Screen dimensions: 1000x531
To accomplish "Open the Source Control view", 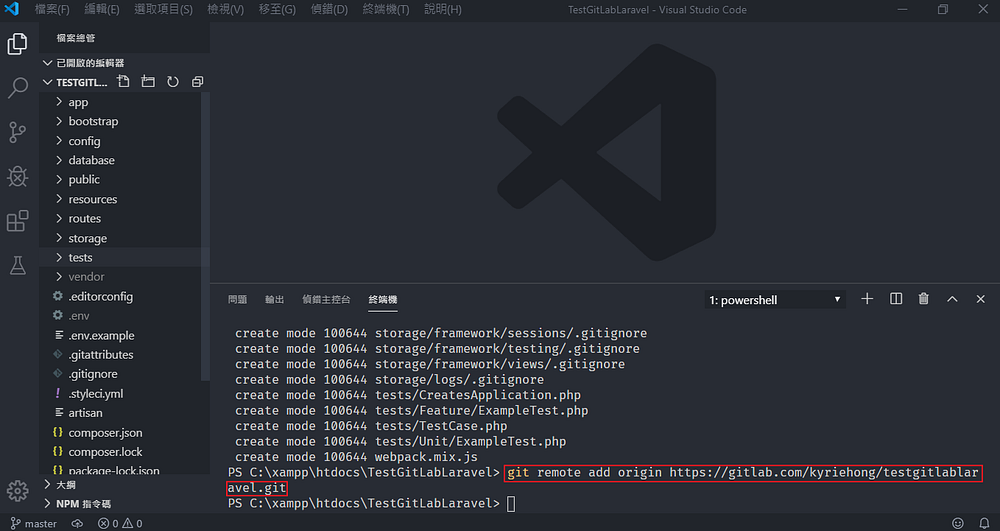I will (x=18, y=132).
